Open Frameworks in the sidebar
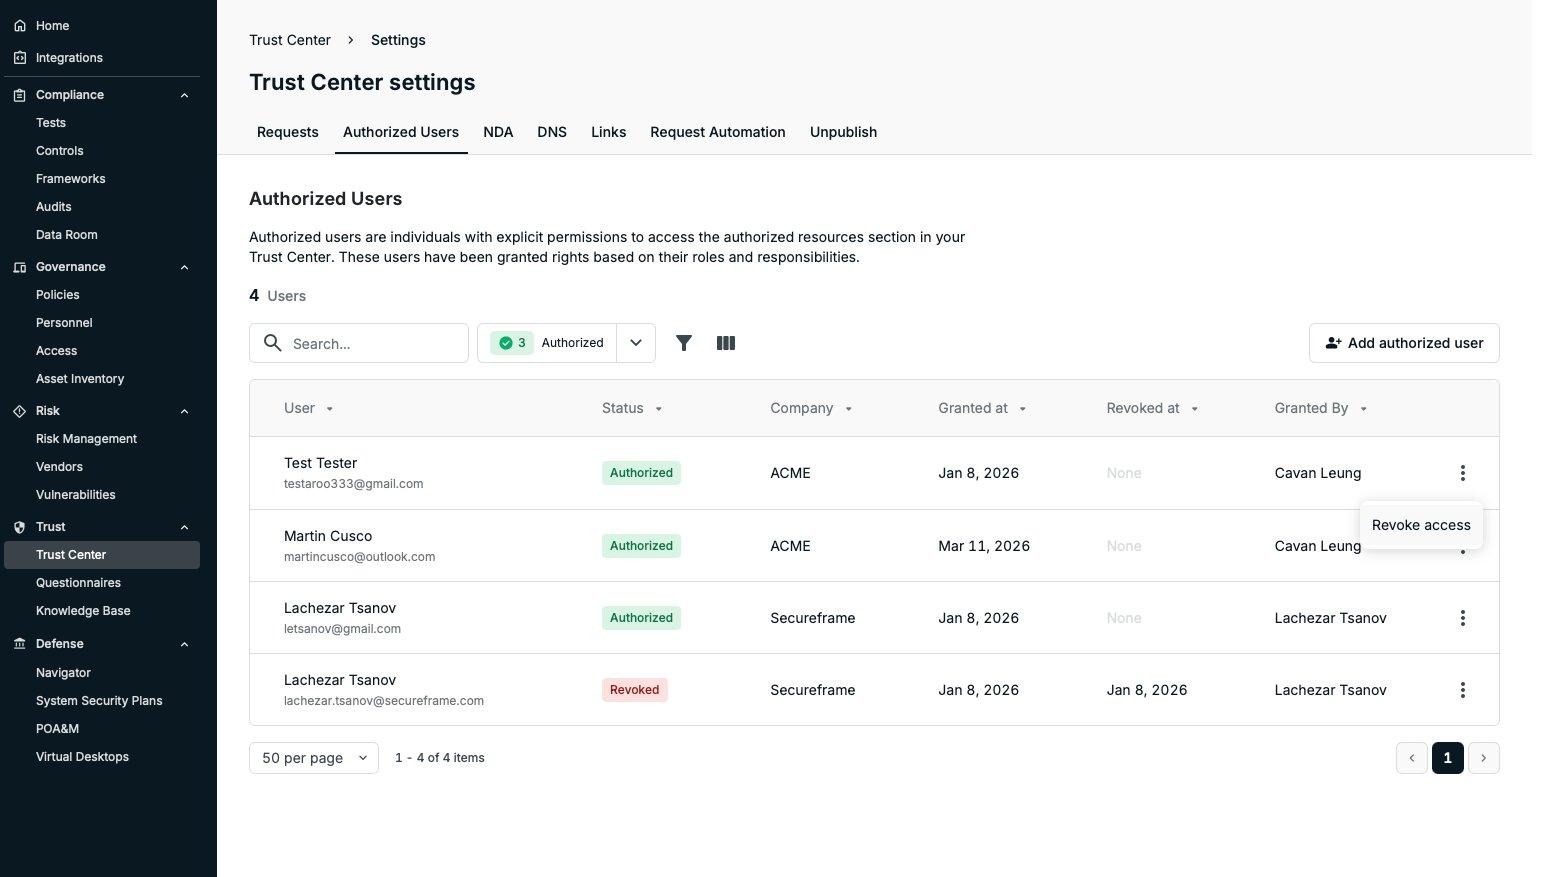 click(71, 179)
